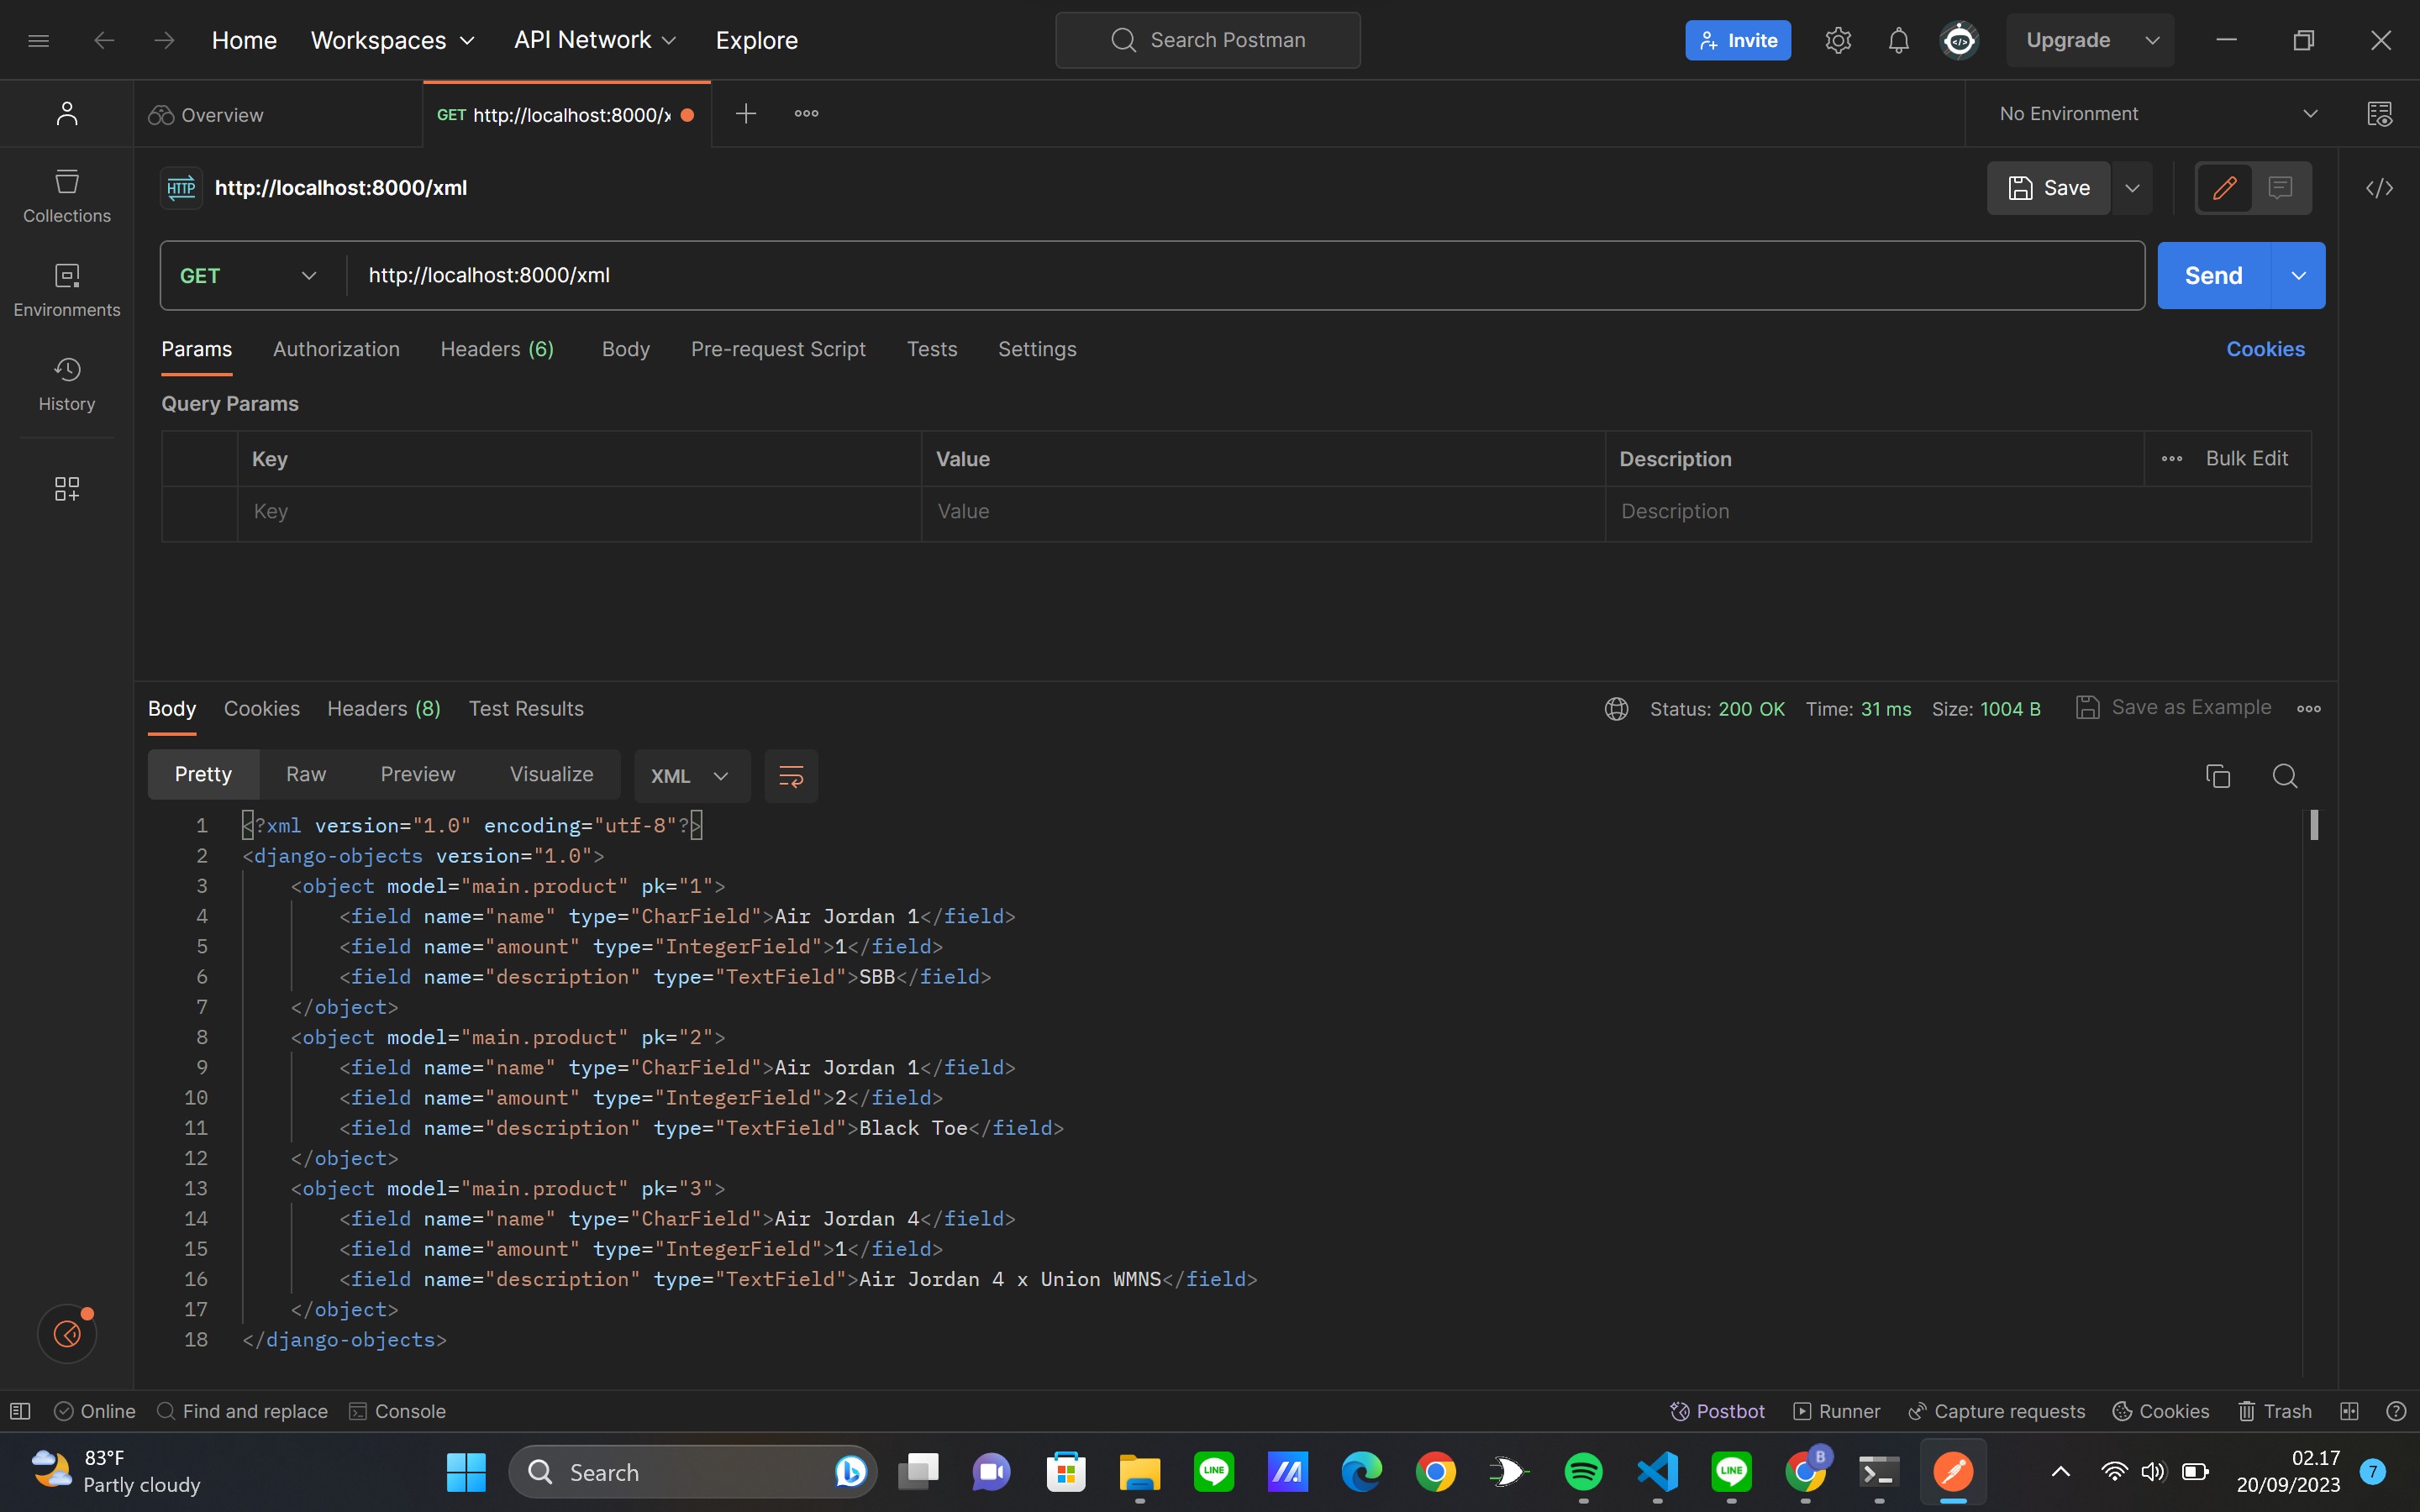This screenshot has height=1512, width=2420.
Task: Switch to the Tests tab
Action: pyautogui.click(x=931, y=349)
